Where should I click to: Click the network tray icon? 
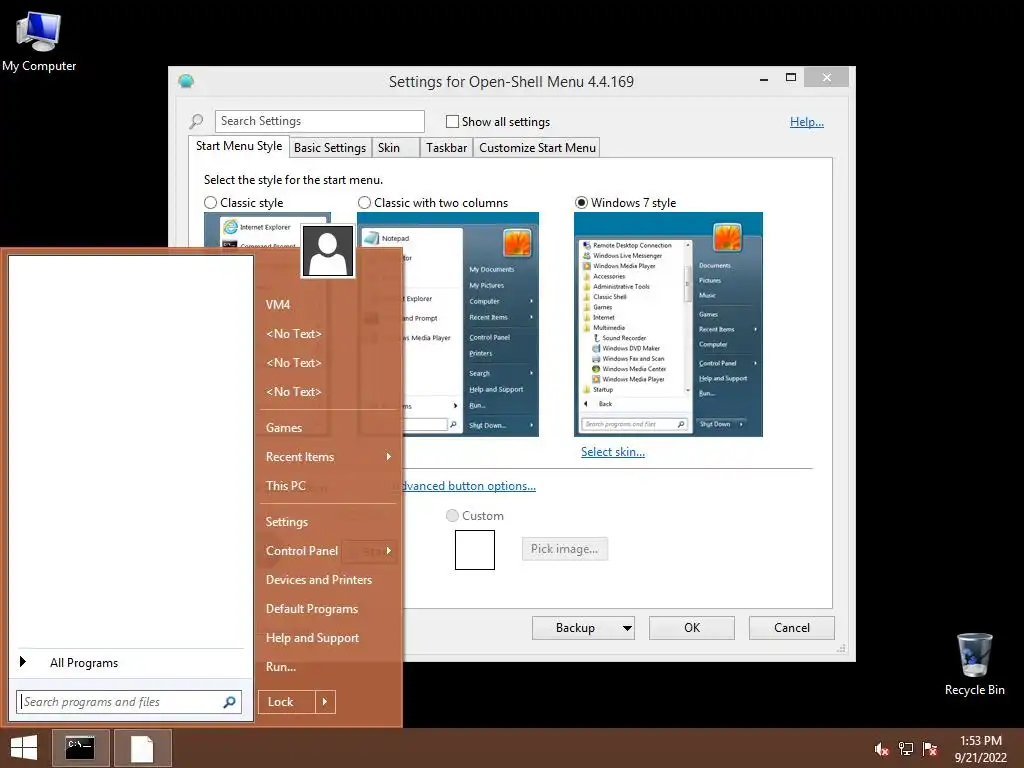[906, 749]
